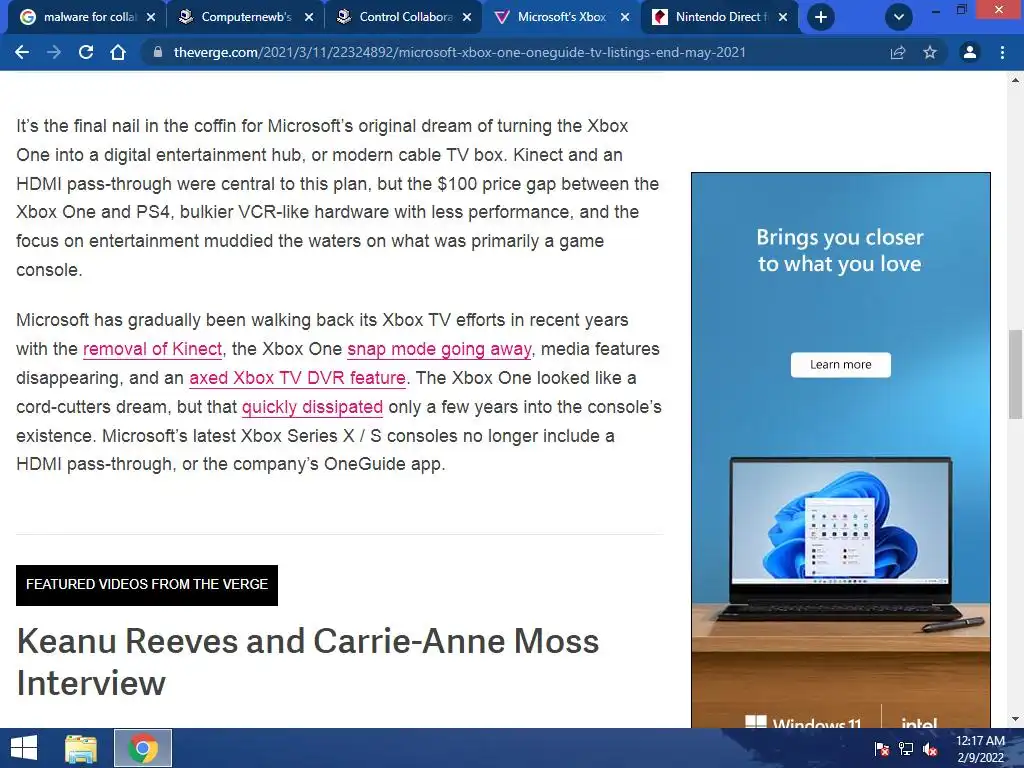Close the Computernewb's tab

[309, 17]
